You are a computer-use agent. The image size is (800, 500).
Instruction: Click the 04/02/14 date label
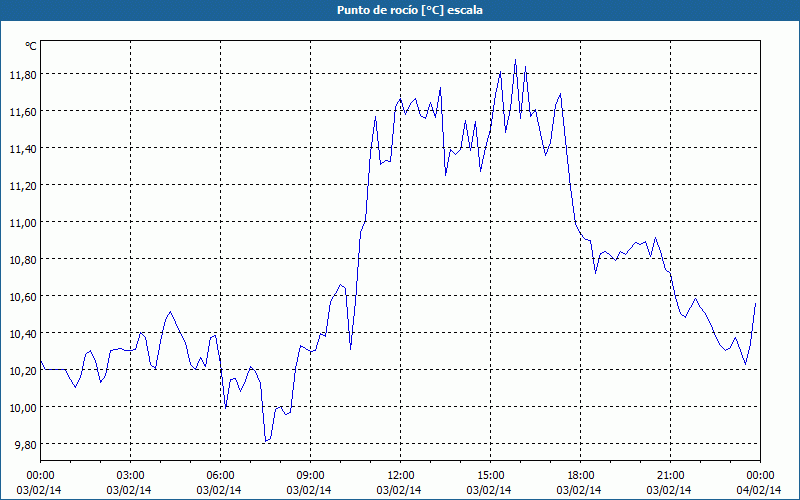click(x=759, y=490)
